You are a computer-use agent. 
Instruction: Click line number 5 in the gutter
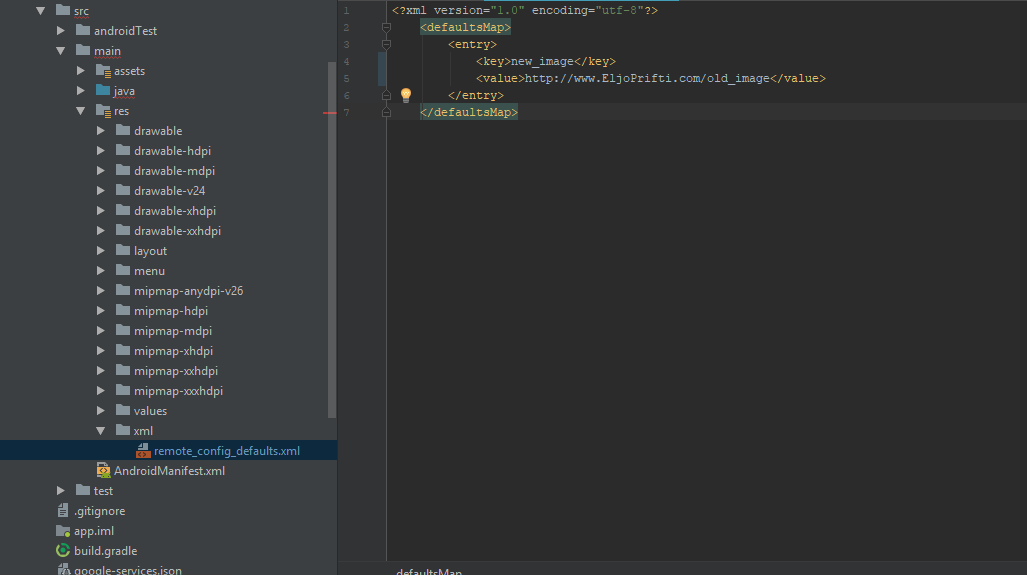pos(346,79)
